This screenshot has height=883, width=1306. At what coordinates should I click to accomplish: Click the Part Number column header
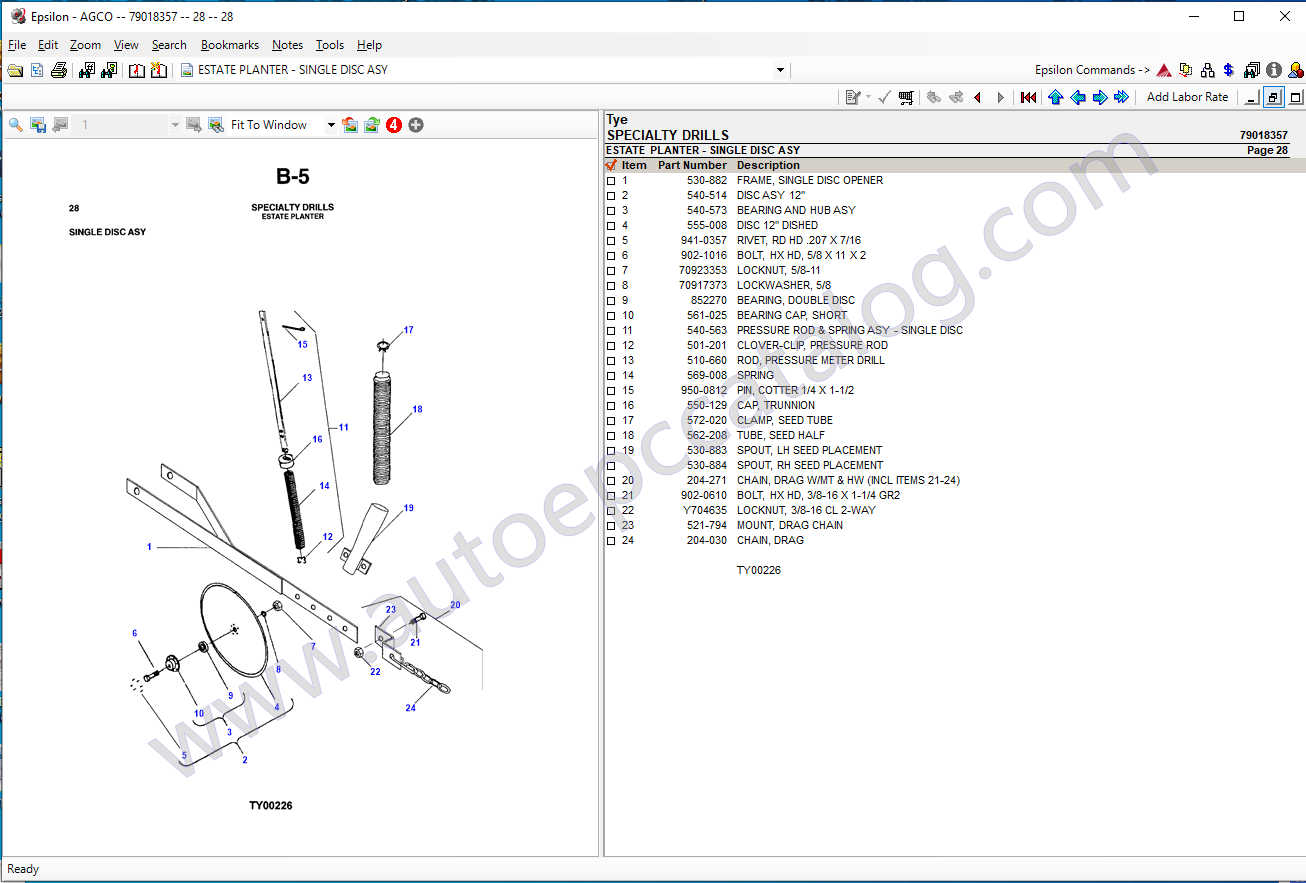[x=692, y=165]
